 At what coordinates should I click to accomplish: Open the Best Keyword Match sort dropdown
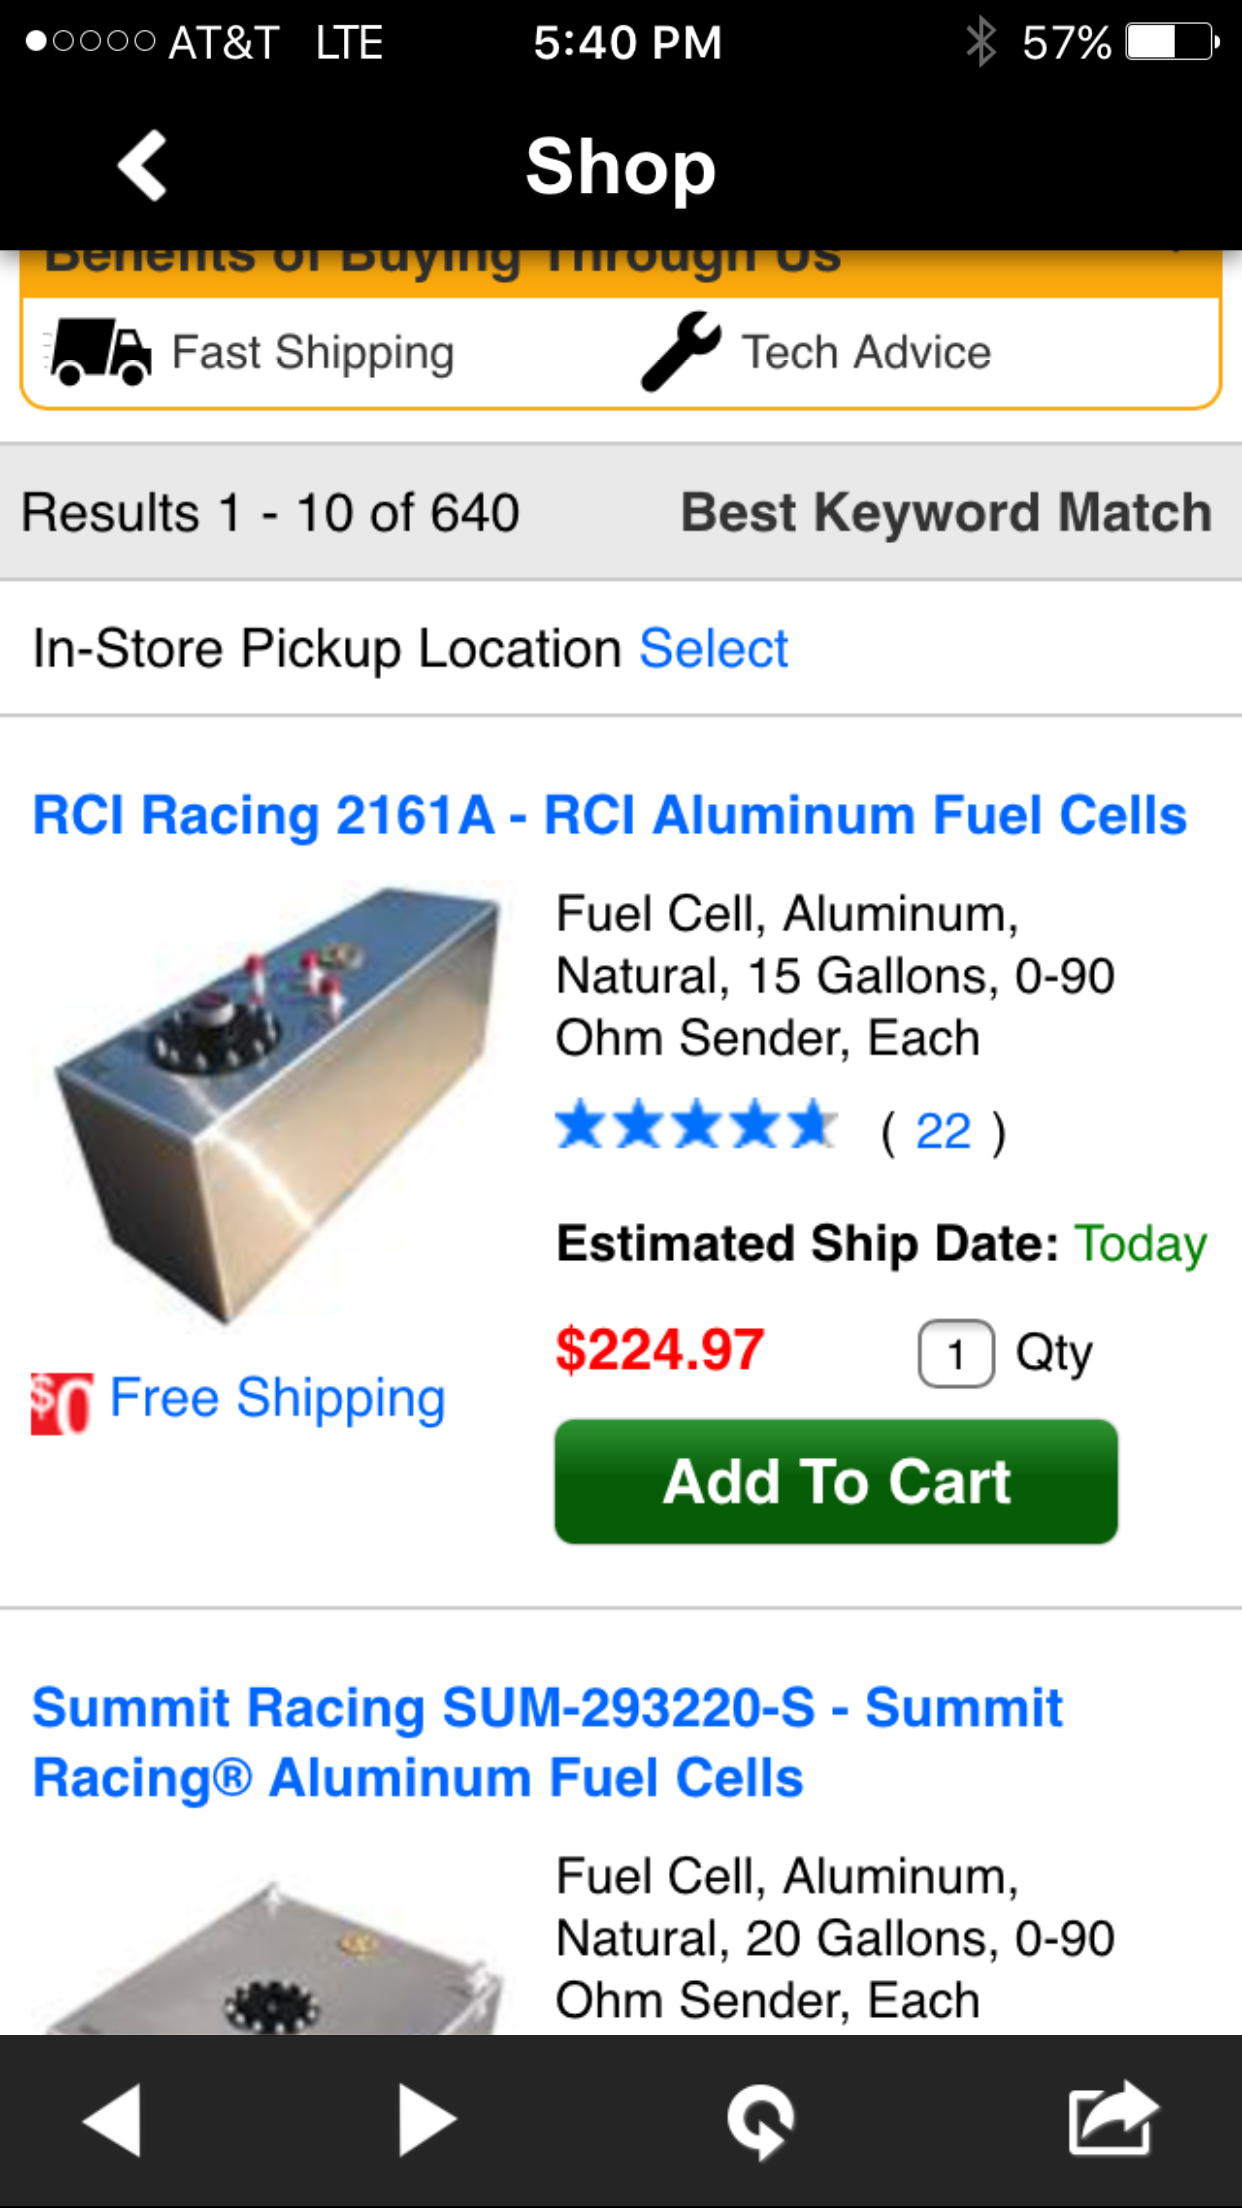pyautogui.click(x=945, y=512)
